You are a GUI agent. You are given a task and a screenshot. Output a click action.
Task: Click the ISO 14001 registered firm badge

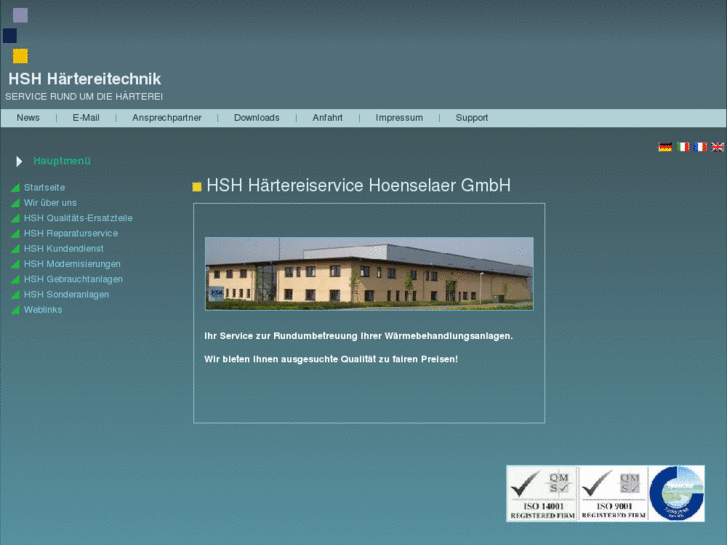(x=542, y=494)
